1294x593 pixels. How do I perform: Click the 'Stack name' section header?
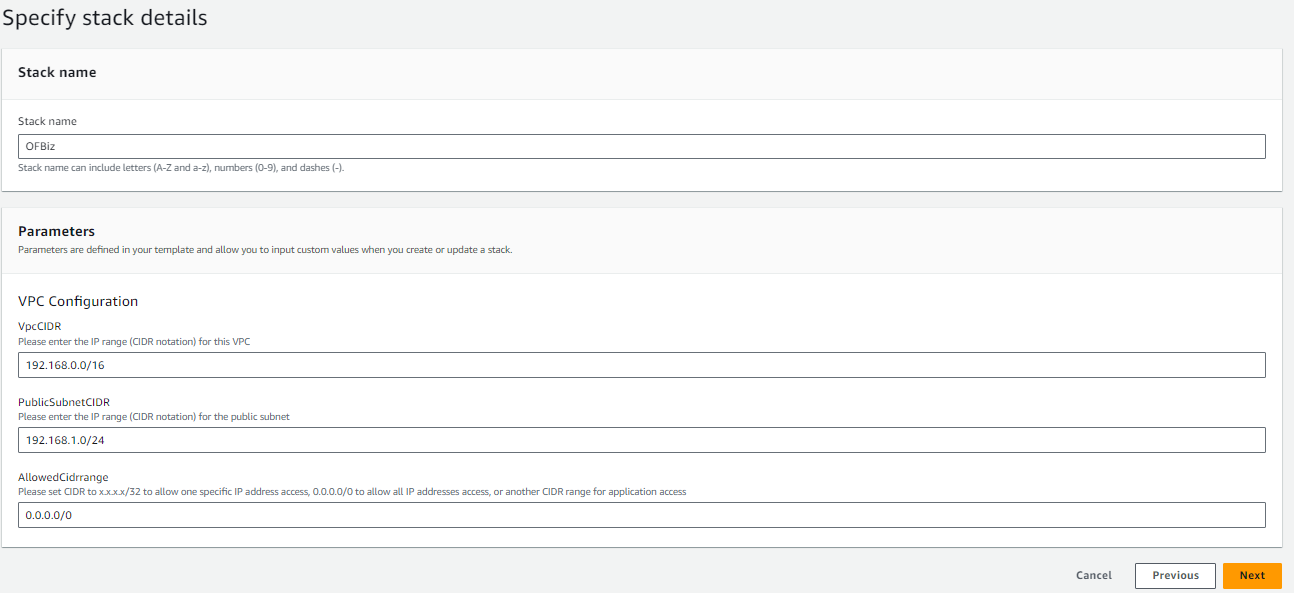click(x=57, y=72)
